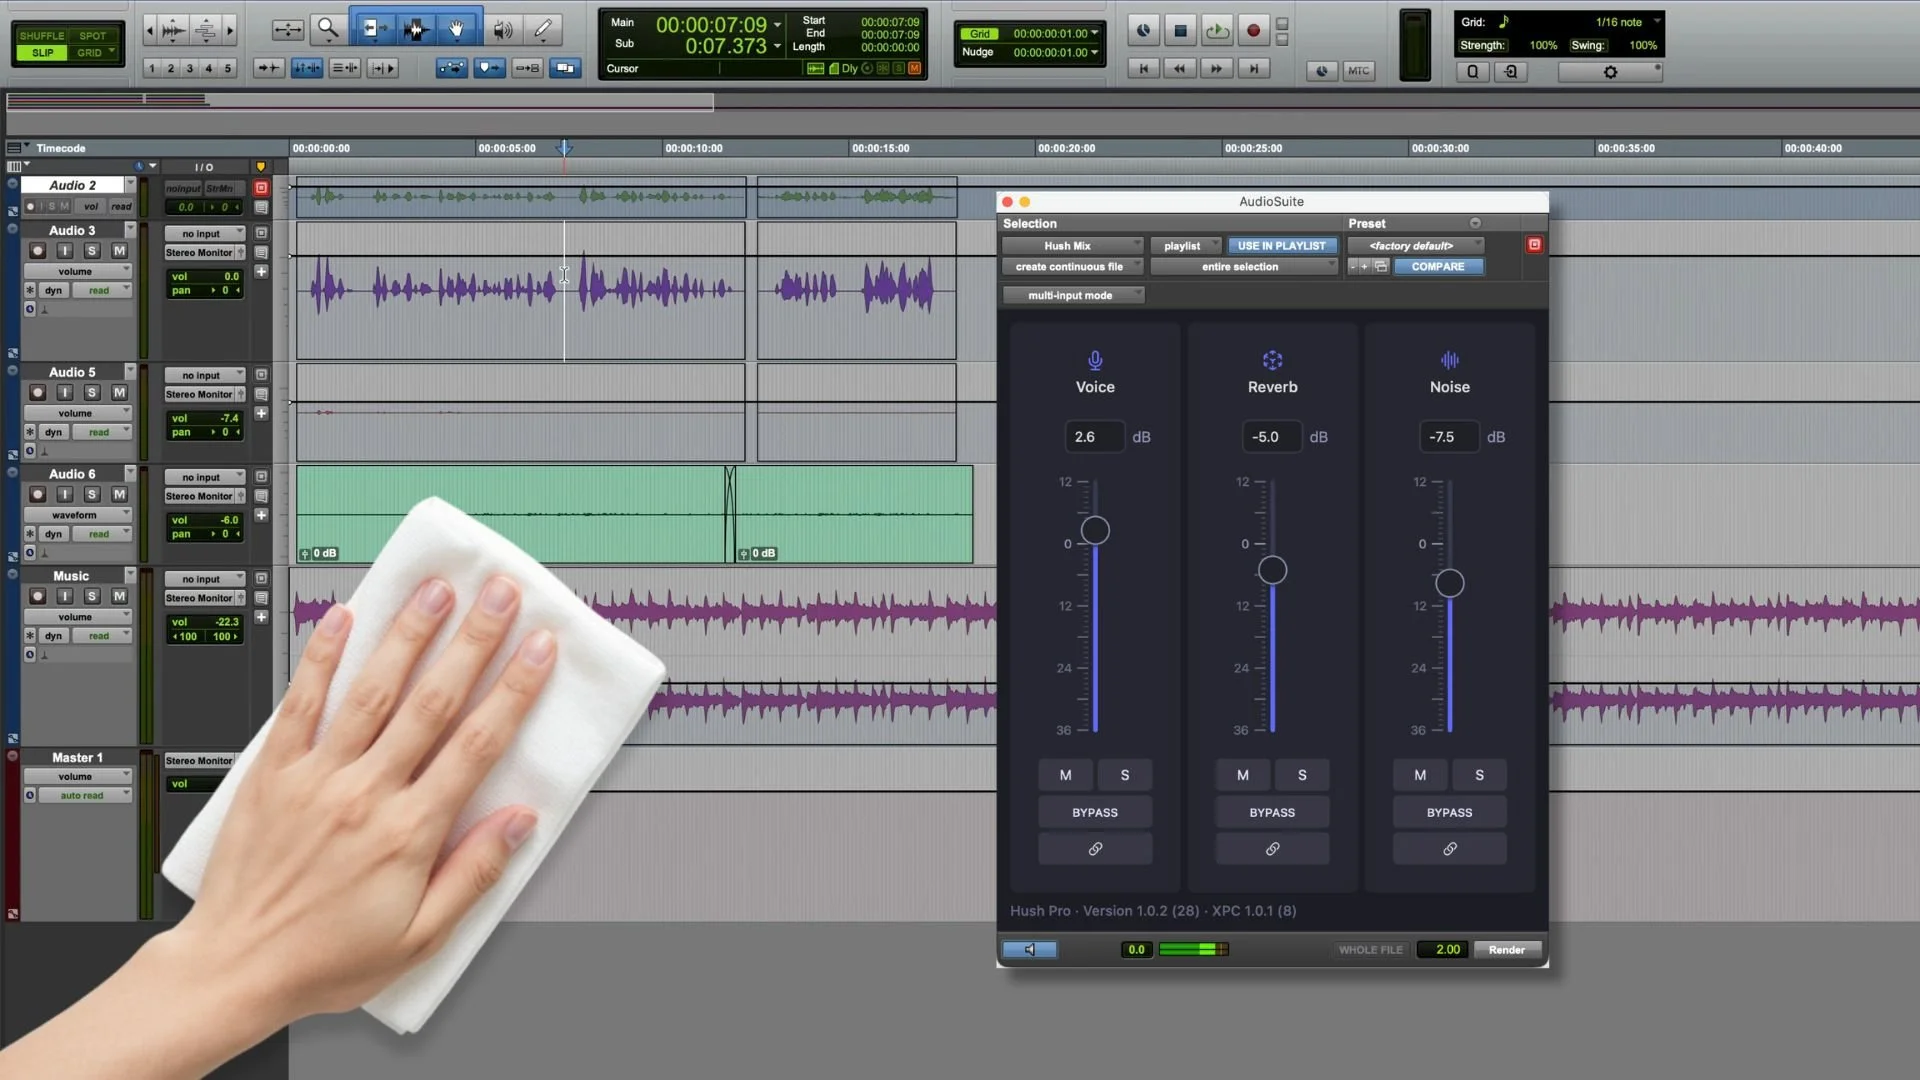Click the quantize settings gear icon
This screenshot has width=1920, height=1080.
coord(1610,72)
